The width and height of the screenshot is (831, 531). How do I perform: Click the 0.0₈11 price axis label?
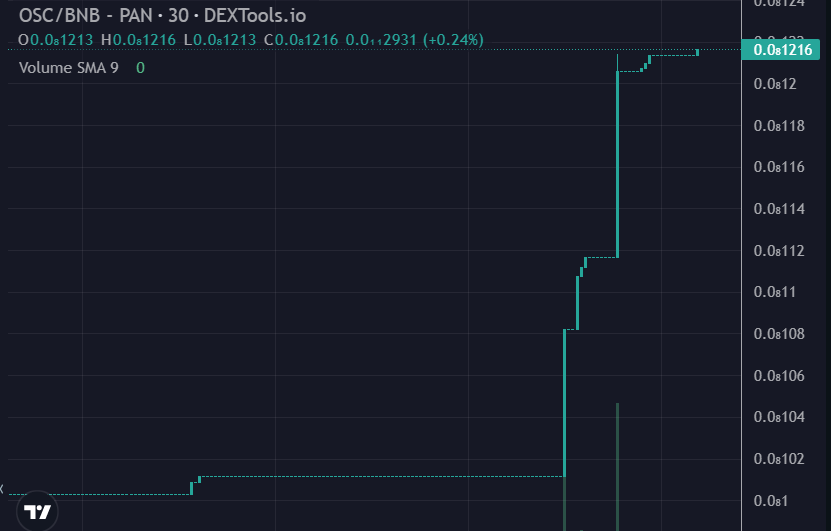(775, 292)
